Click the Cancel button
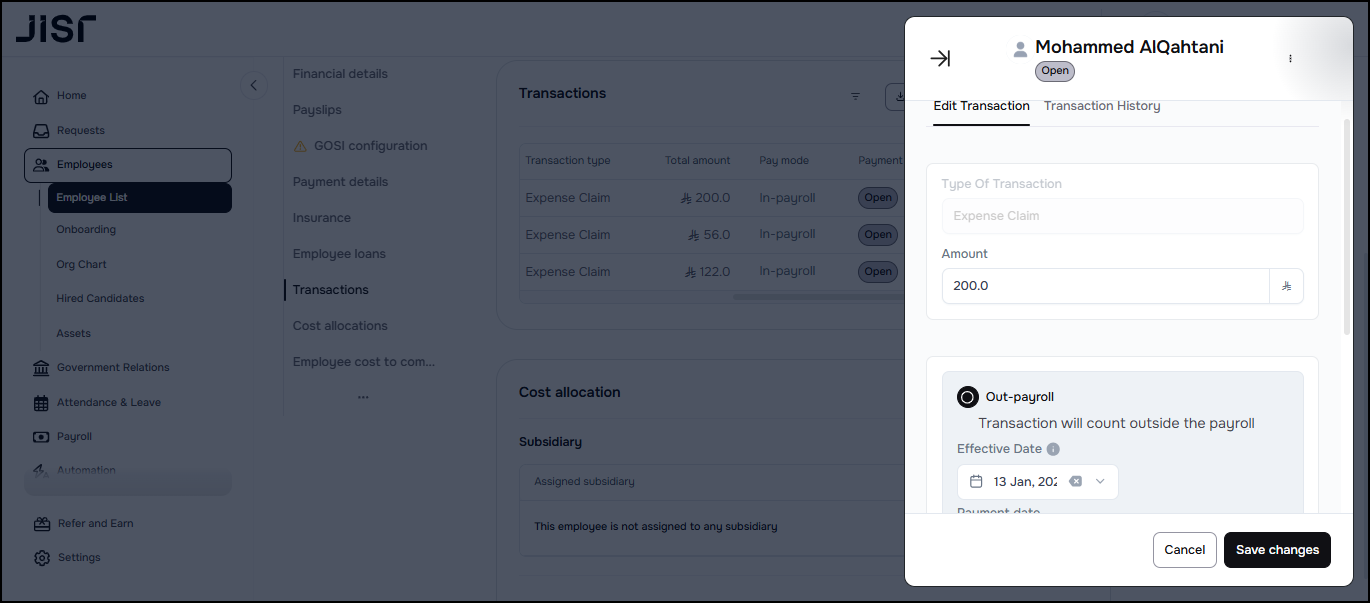This screenshot has height=603, width=1370. pyautogui.click(x=1184, y=550)
